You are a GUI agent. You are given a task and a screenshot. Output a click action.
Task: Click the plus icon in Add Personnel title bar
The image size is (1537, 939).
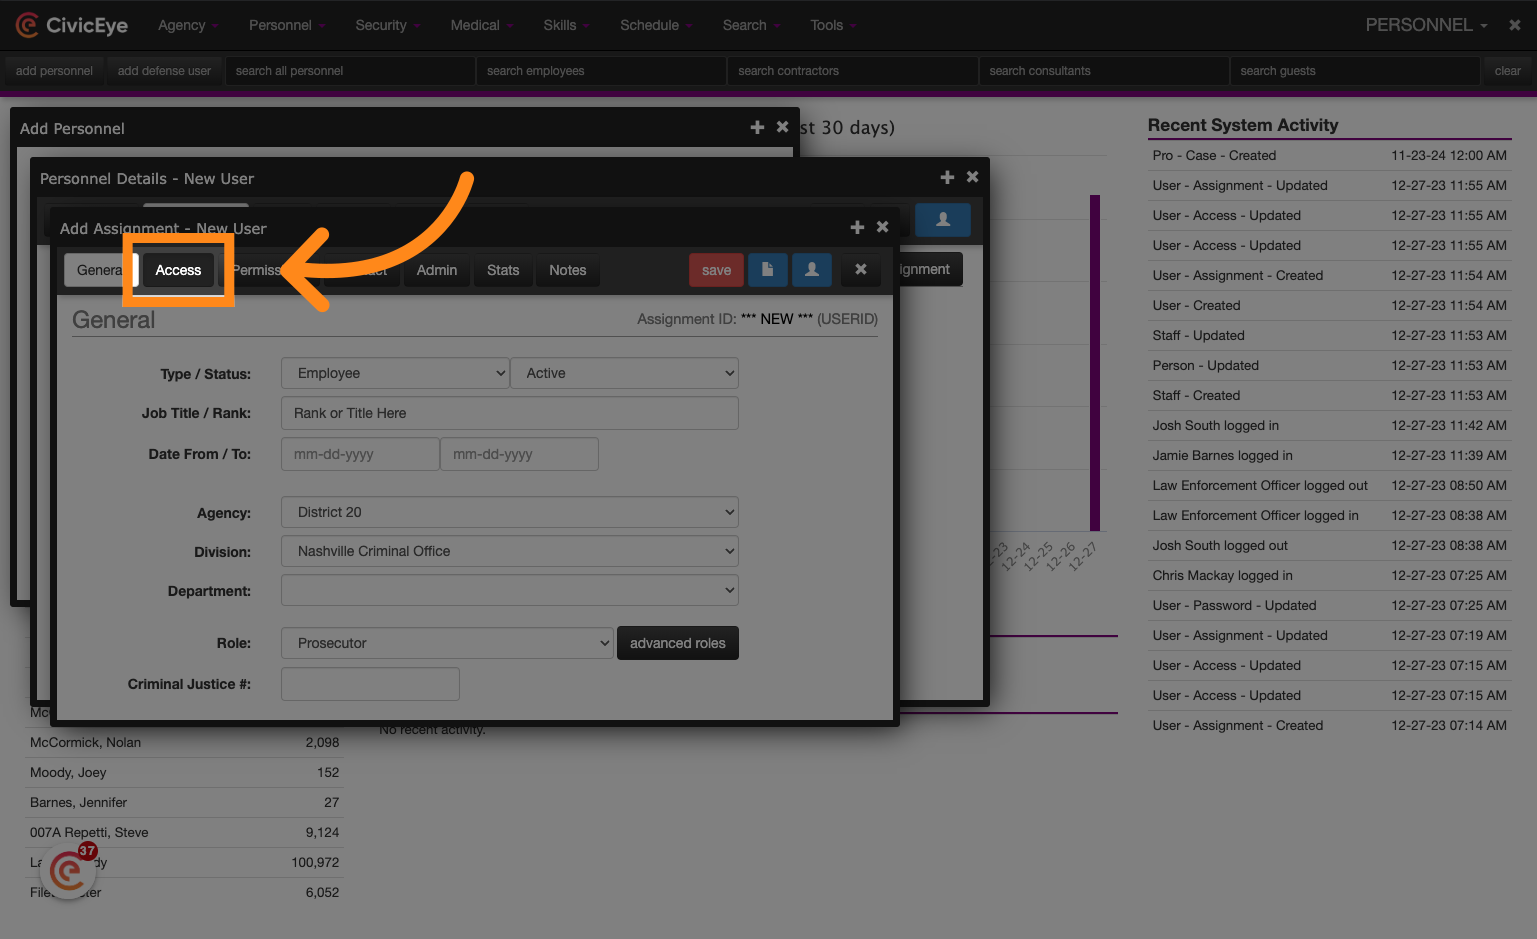pos(757,127)
